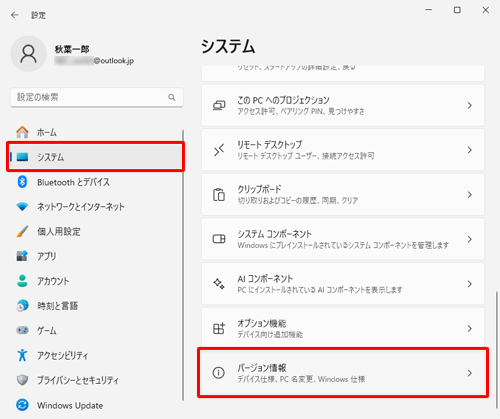The image size is (500, 419).
Task: Open the バージョン情報 title text
Action: (x=262, y=368)
